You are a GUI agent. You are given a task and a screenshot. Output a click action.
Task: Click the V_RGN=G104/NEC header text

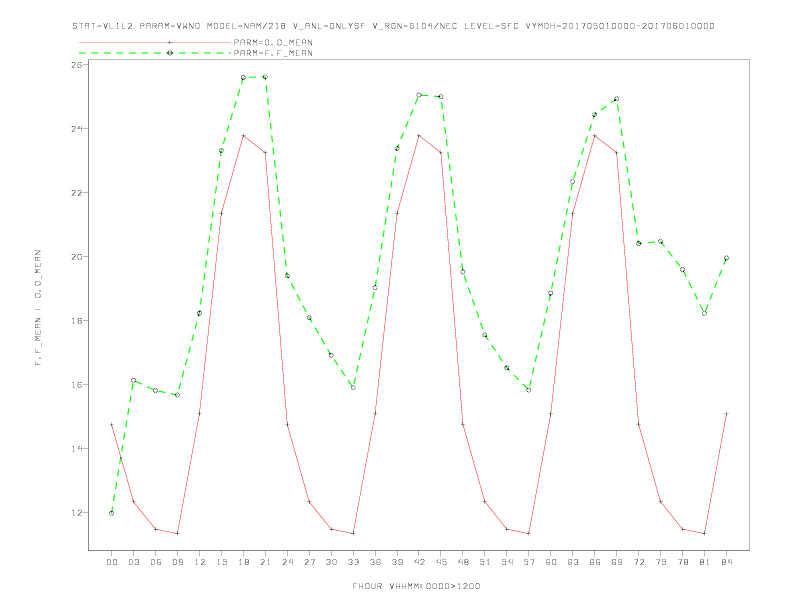pos(415,26)
